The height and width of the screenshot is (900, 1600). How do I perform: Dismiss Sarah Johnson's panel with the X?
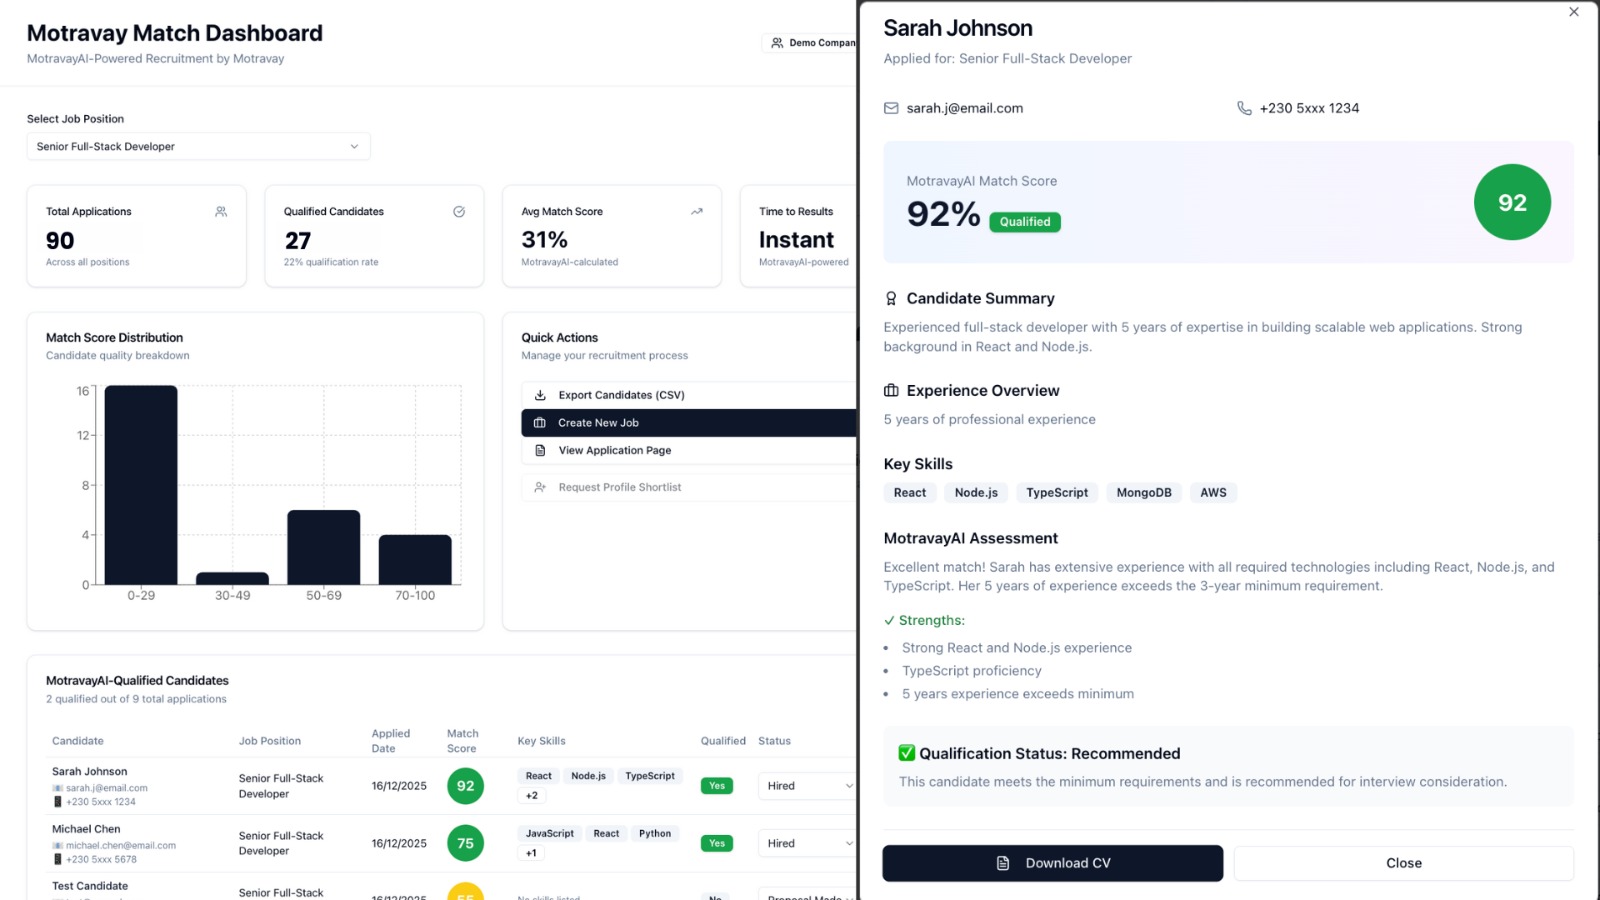click(x=1574, y=12)
